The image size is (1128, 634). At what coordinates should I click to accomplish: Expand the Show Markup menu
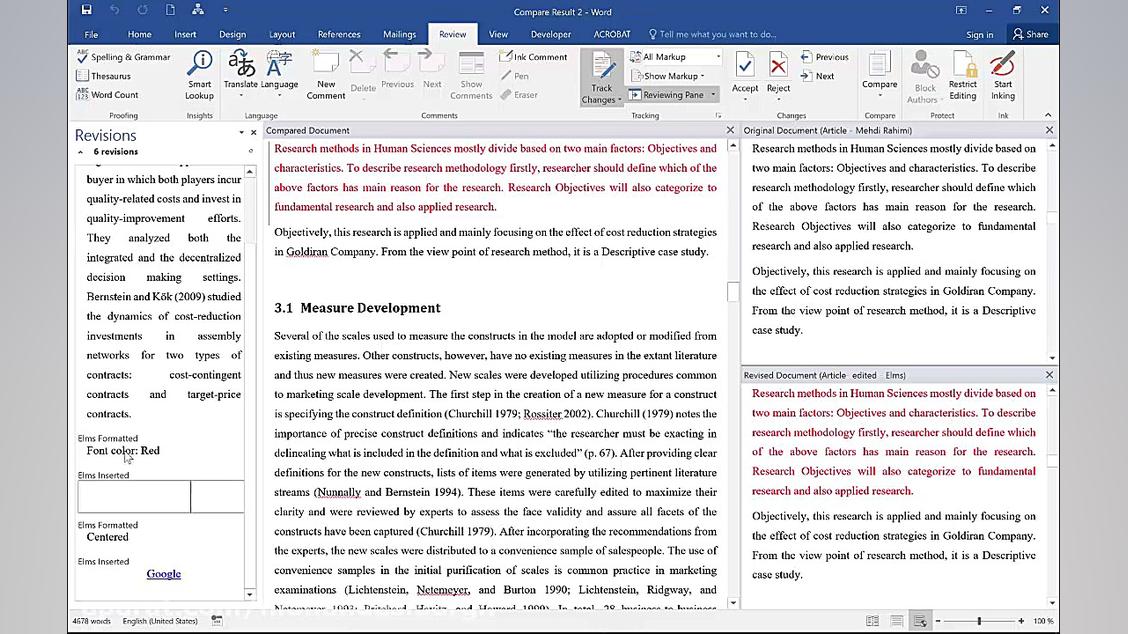click(668, 76)
